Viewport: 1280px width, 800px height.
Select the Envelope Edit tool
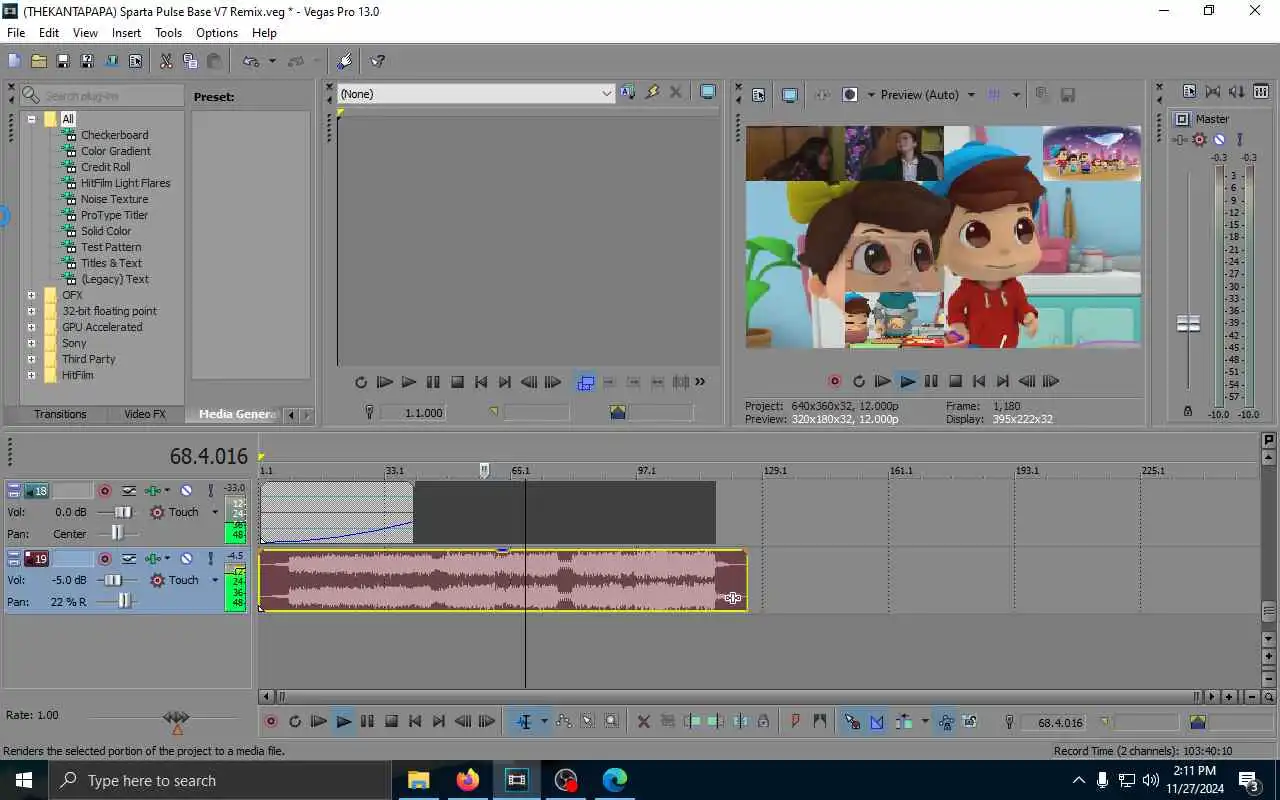(x=563, y=721)
